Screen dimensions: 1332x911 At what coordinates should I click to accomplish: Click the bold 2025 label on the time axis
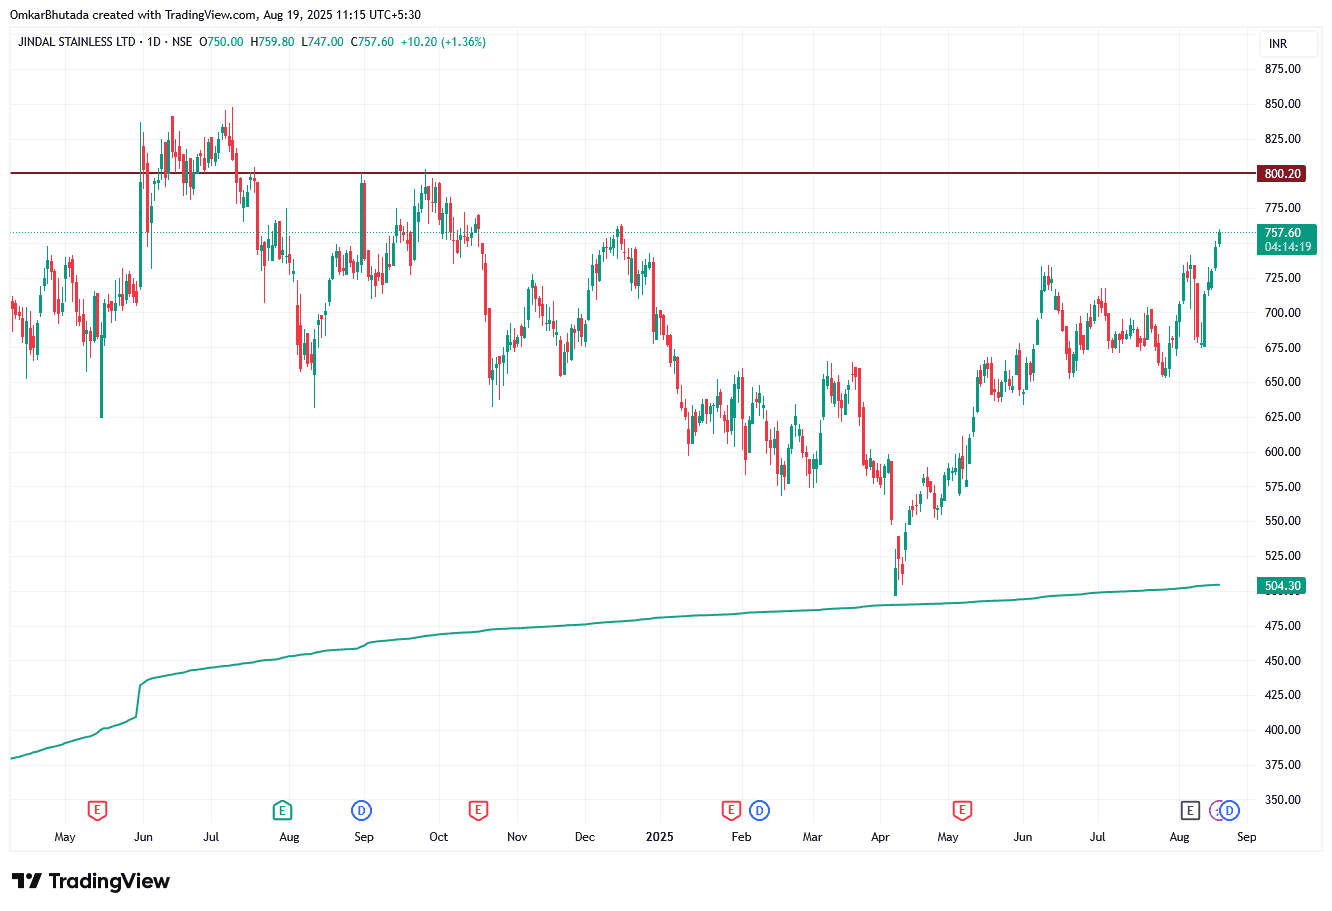pyautogui.click(x=659, y=837)
